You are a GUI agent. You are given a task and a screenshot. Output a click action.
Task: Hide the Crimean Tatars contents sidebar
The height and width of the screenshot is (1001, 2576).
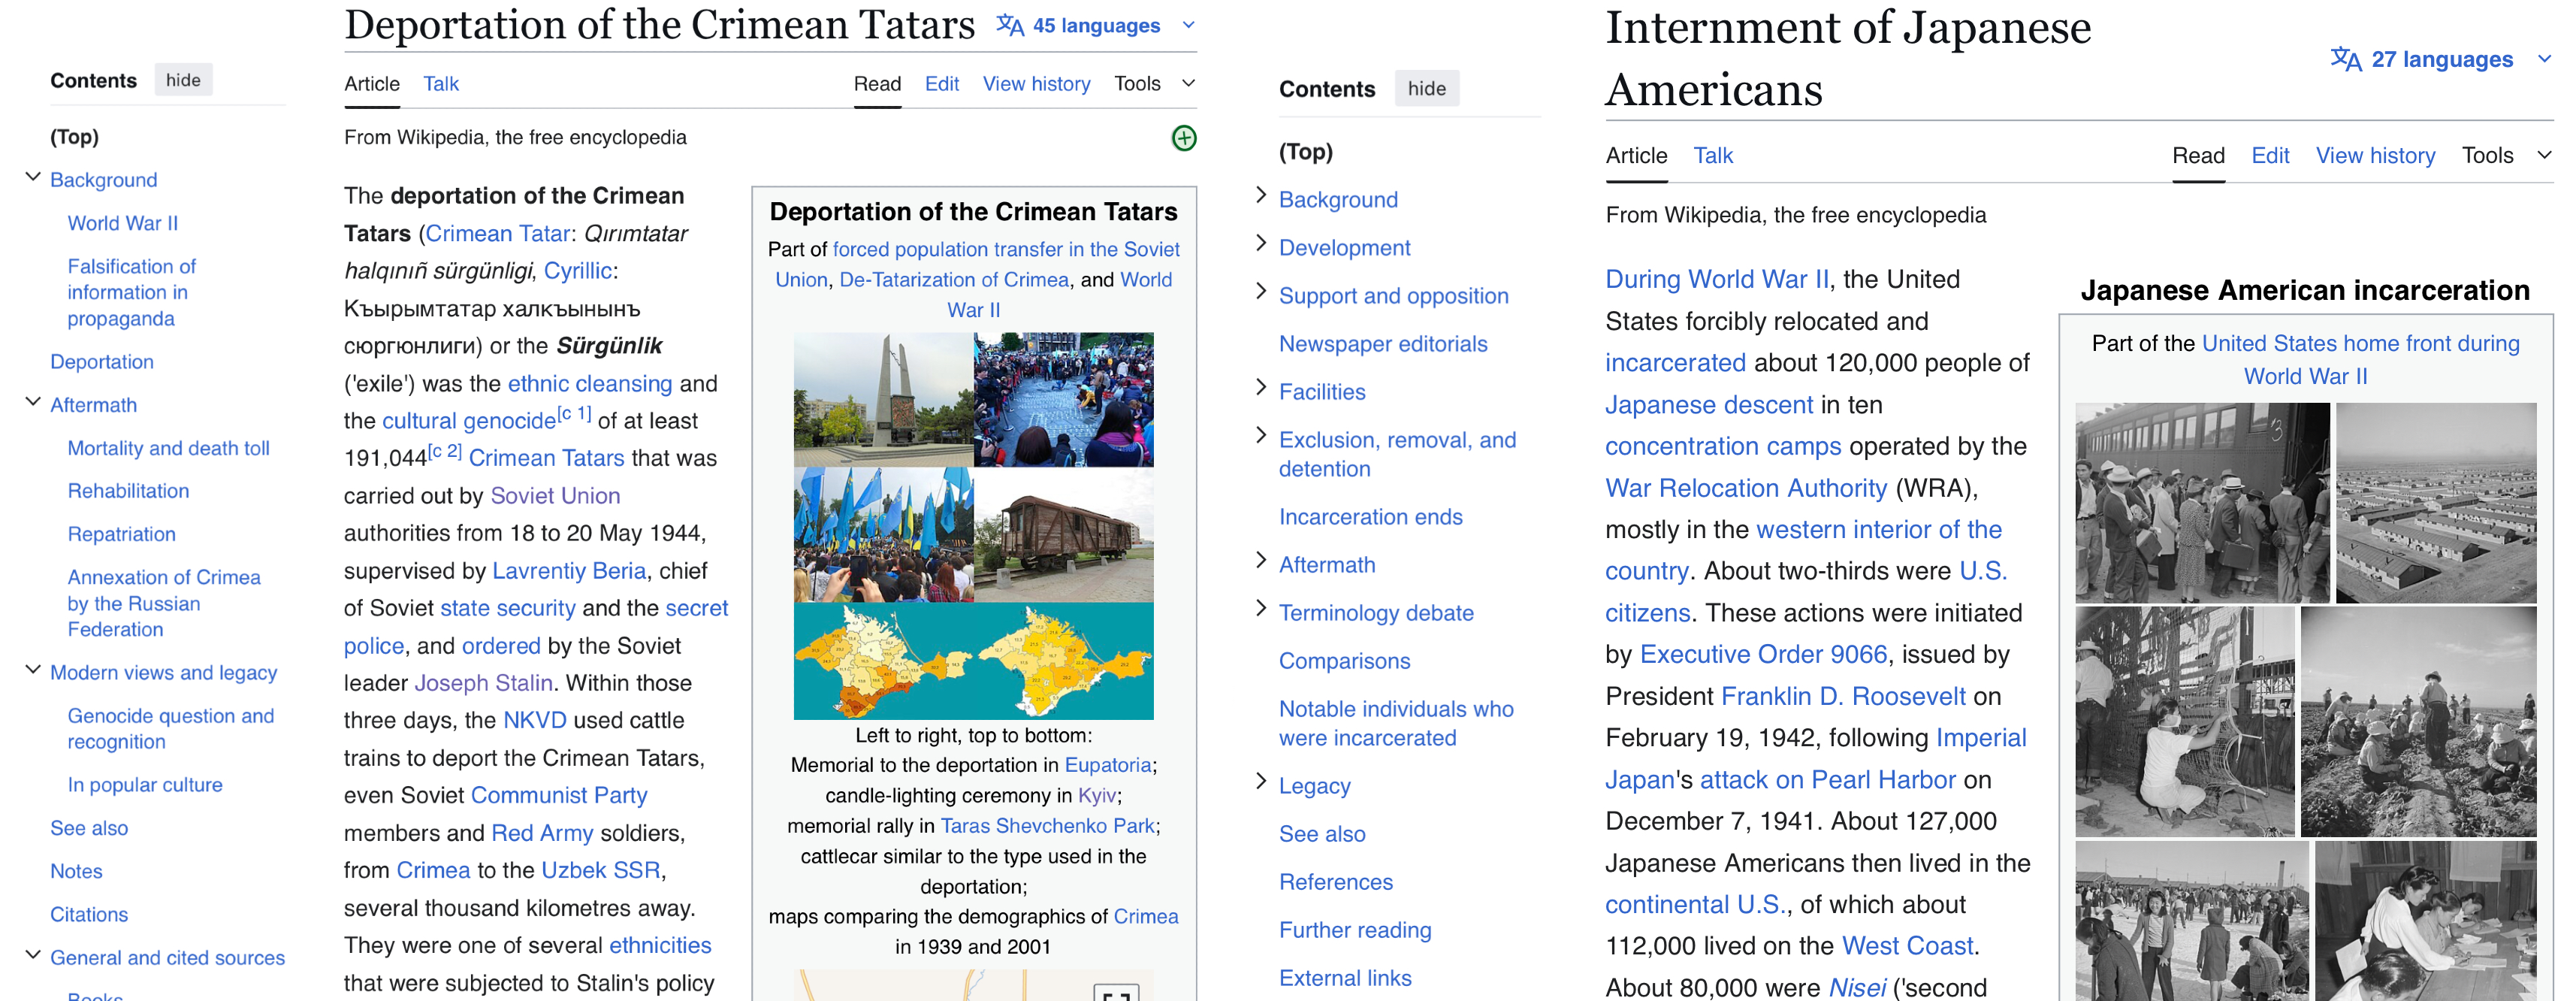(x=183, y=80)
